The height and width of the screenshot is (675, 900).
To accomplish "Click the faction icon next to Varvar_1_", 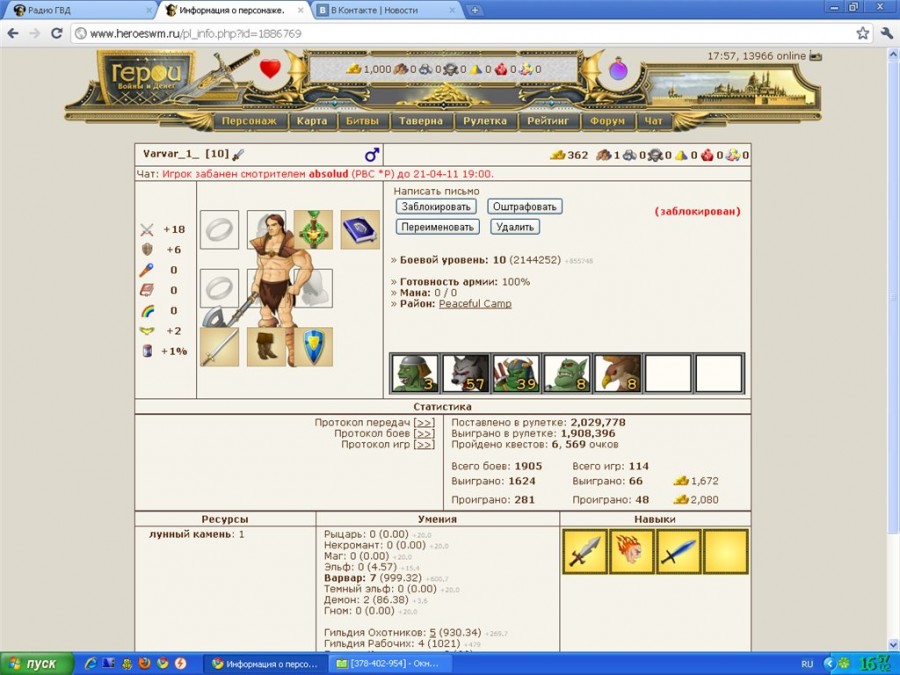I will 238,154.
